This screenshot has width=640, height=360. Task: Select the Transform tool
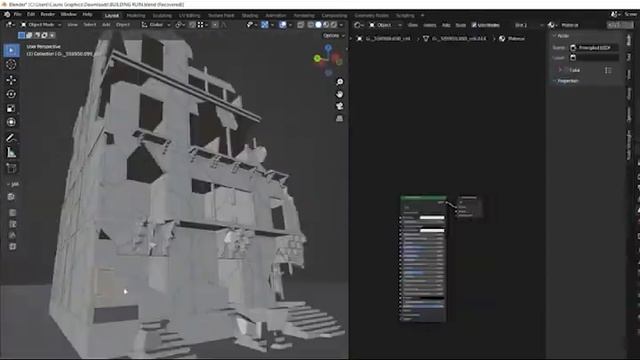pos(11,122)
